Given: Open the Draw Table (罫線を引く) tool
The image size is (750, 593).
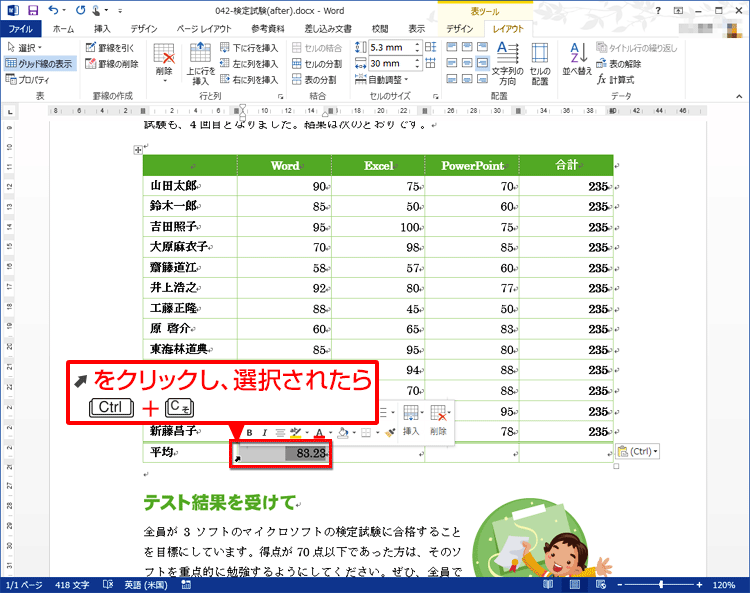Looking at the screenshot, I should [110, 47].
